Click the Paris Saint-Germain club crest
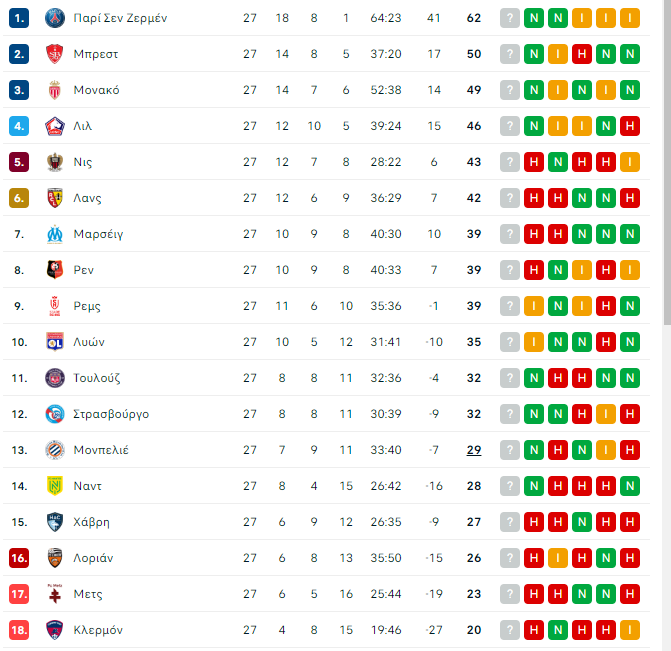This screenshot has width=671, height=651. pos(55,18)
